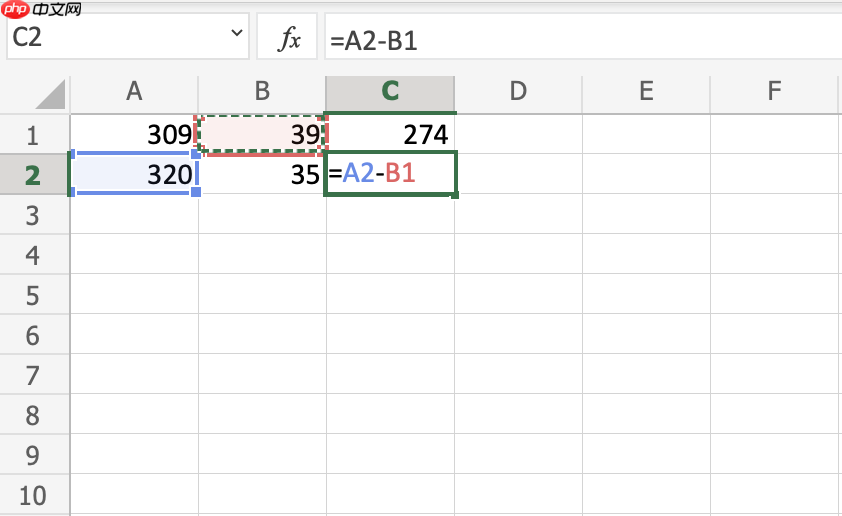Click the fill handle of cell C2
The image size is (842, 516).
click(455, 195)
